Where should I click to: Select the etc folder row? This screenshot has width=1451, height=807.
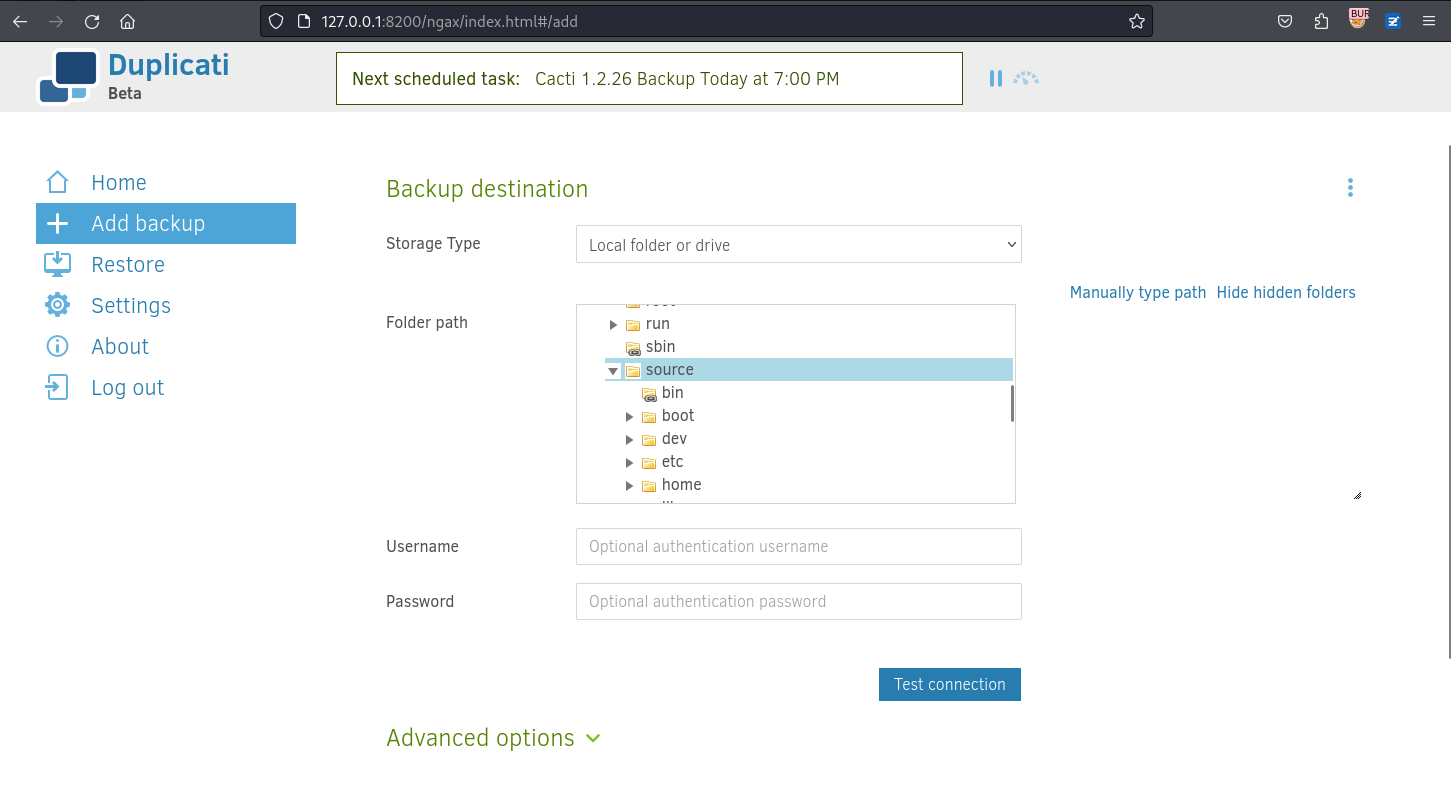click(x=673, y=462)
